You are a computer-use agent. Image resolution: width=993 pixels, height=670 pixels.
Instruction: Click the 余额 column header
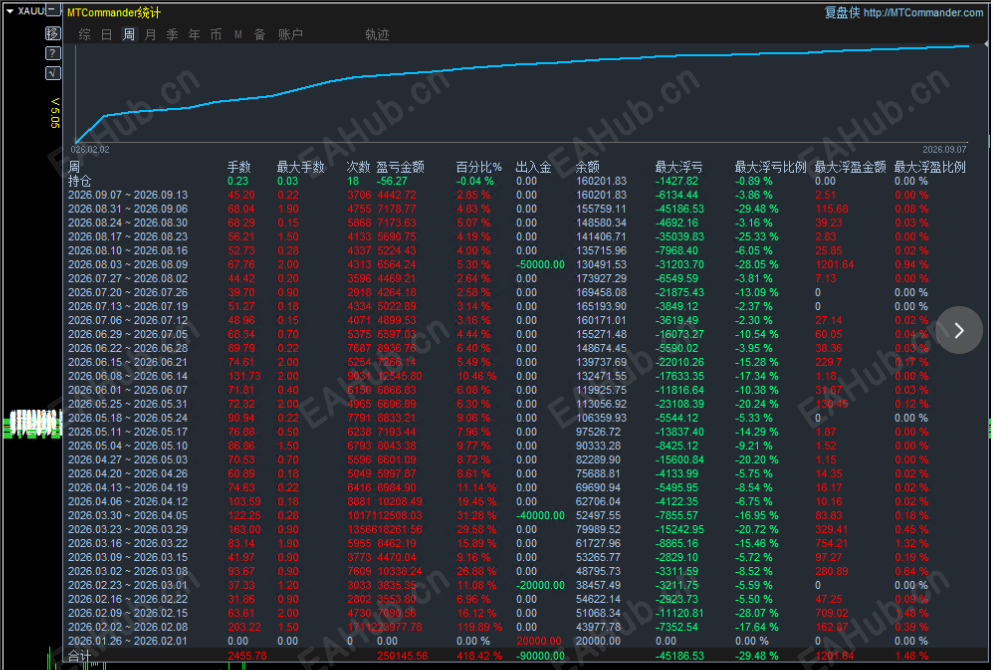pyautogui.click(x=588, y=167)
